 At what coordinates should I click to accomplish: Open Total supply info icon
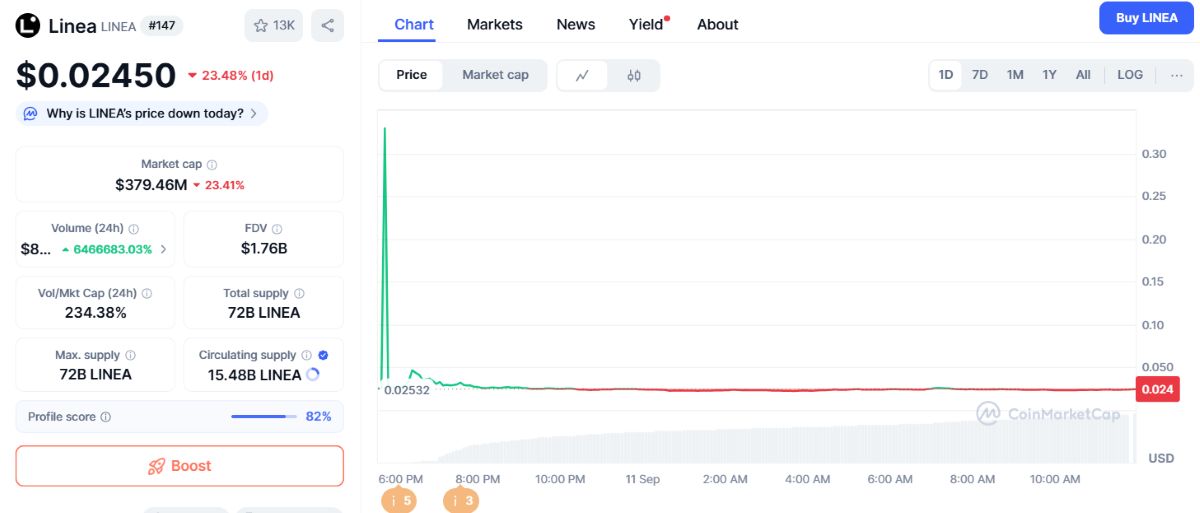[x=299, y=294]
